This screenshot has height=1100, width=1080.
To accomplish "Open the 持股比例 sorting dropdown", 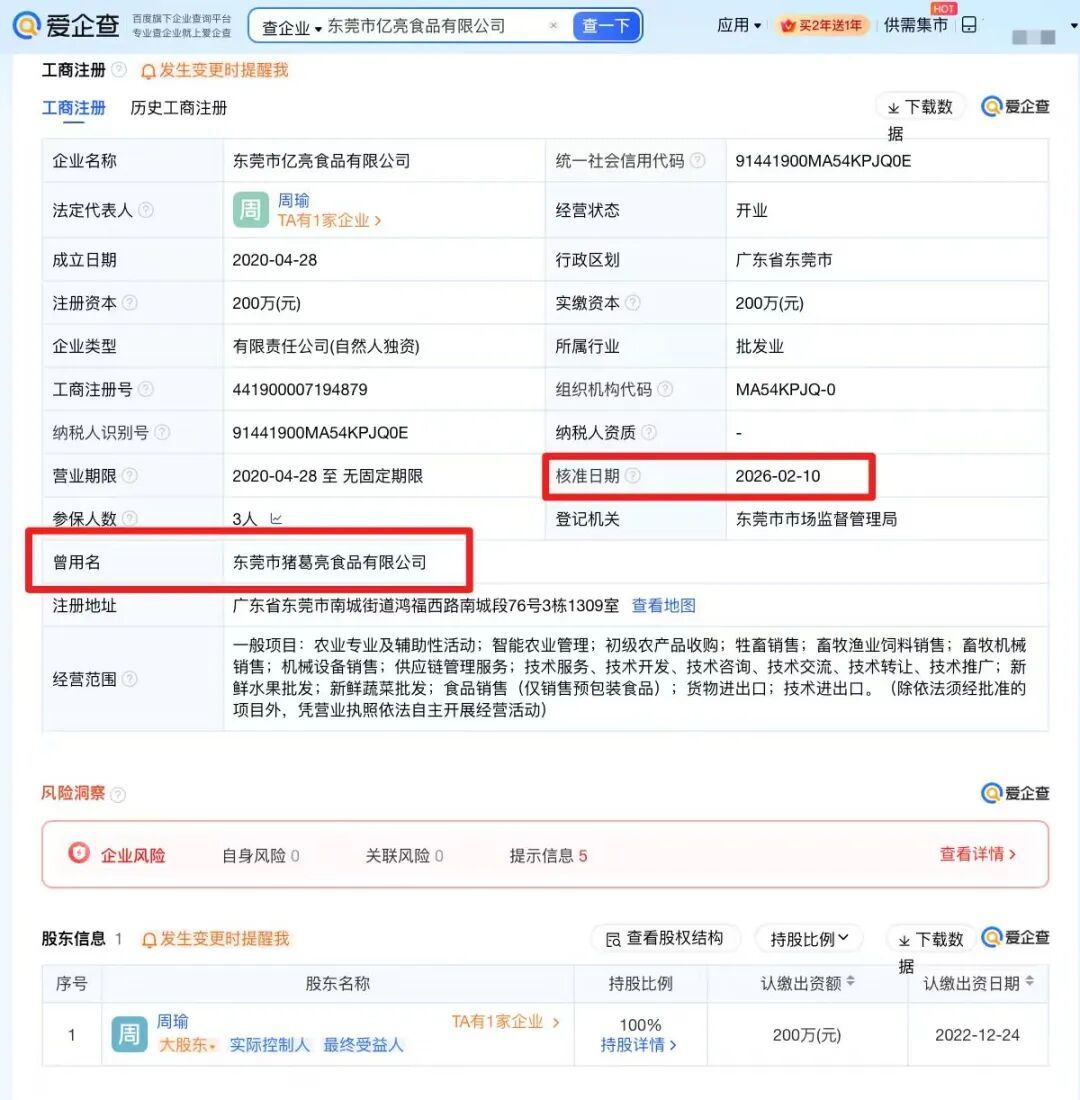I will point(809,938).
